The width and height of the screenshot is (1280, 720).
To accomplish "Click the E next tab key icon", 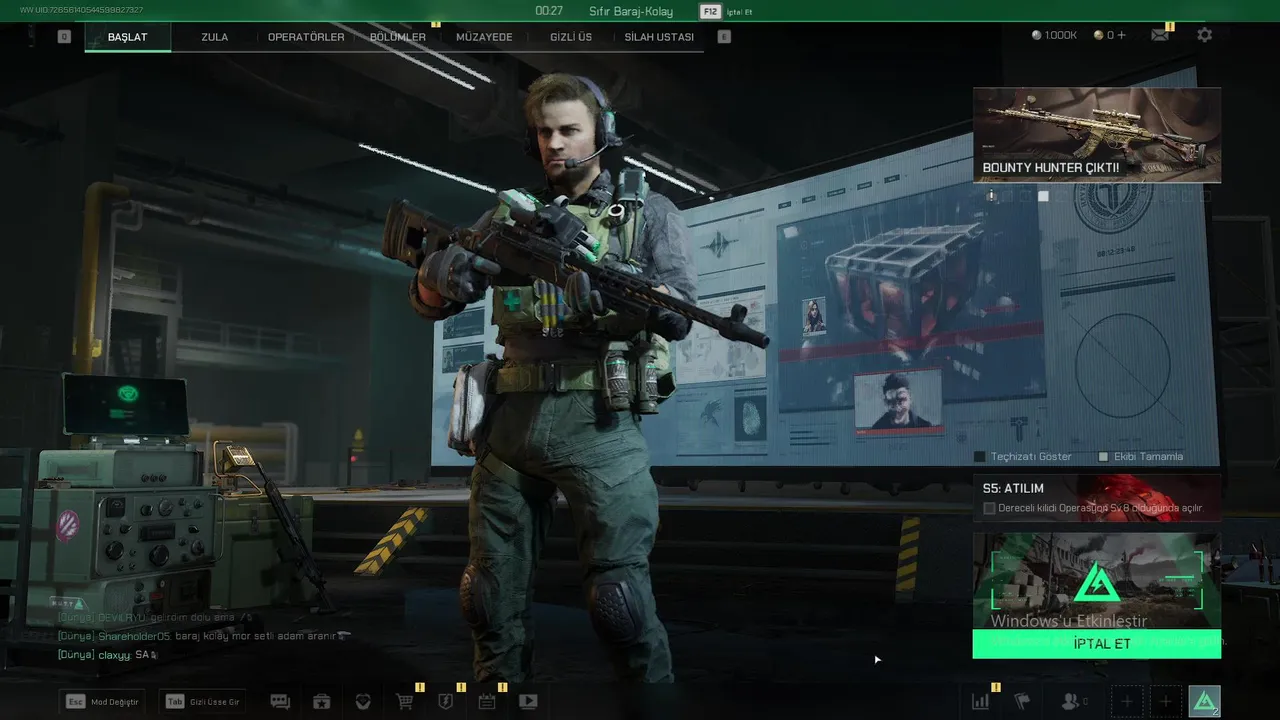I will pos(725,37).
